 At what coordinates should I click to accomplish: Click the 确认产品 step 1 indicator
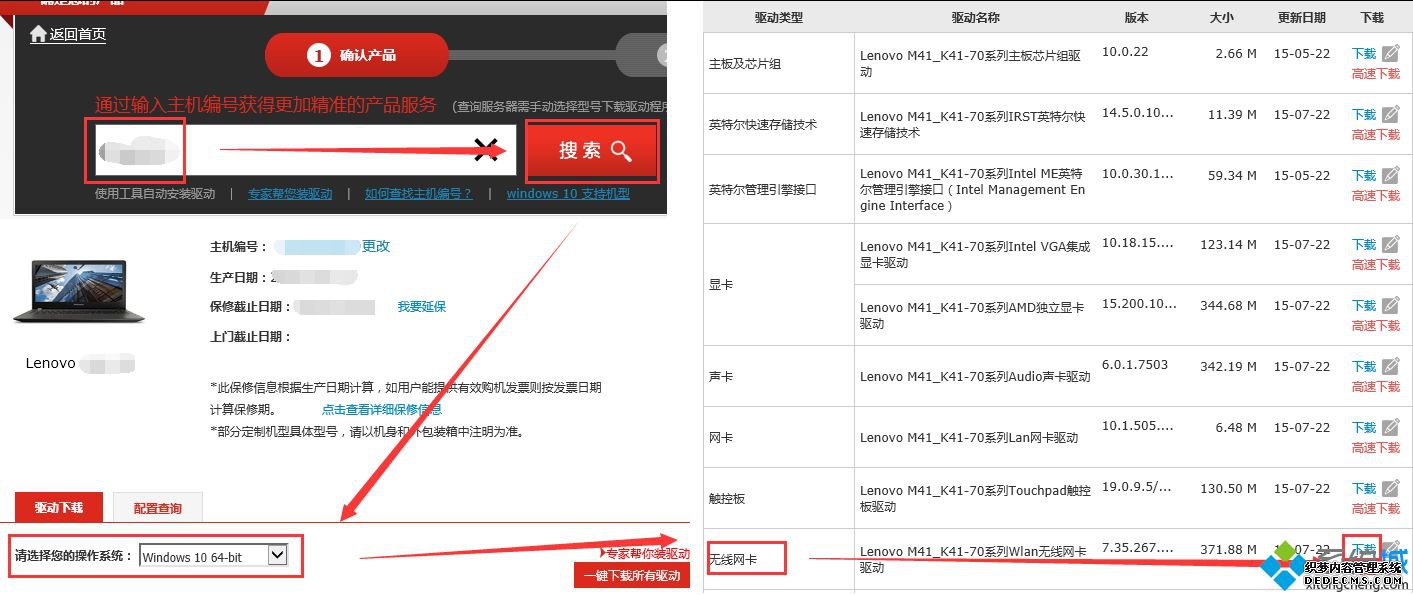[x=356, y=55]
